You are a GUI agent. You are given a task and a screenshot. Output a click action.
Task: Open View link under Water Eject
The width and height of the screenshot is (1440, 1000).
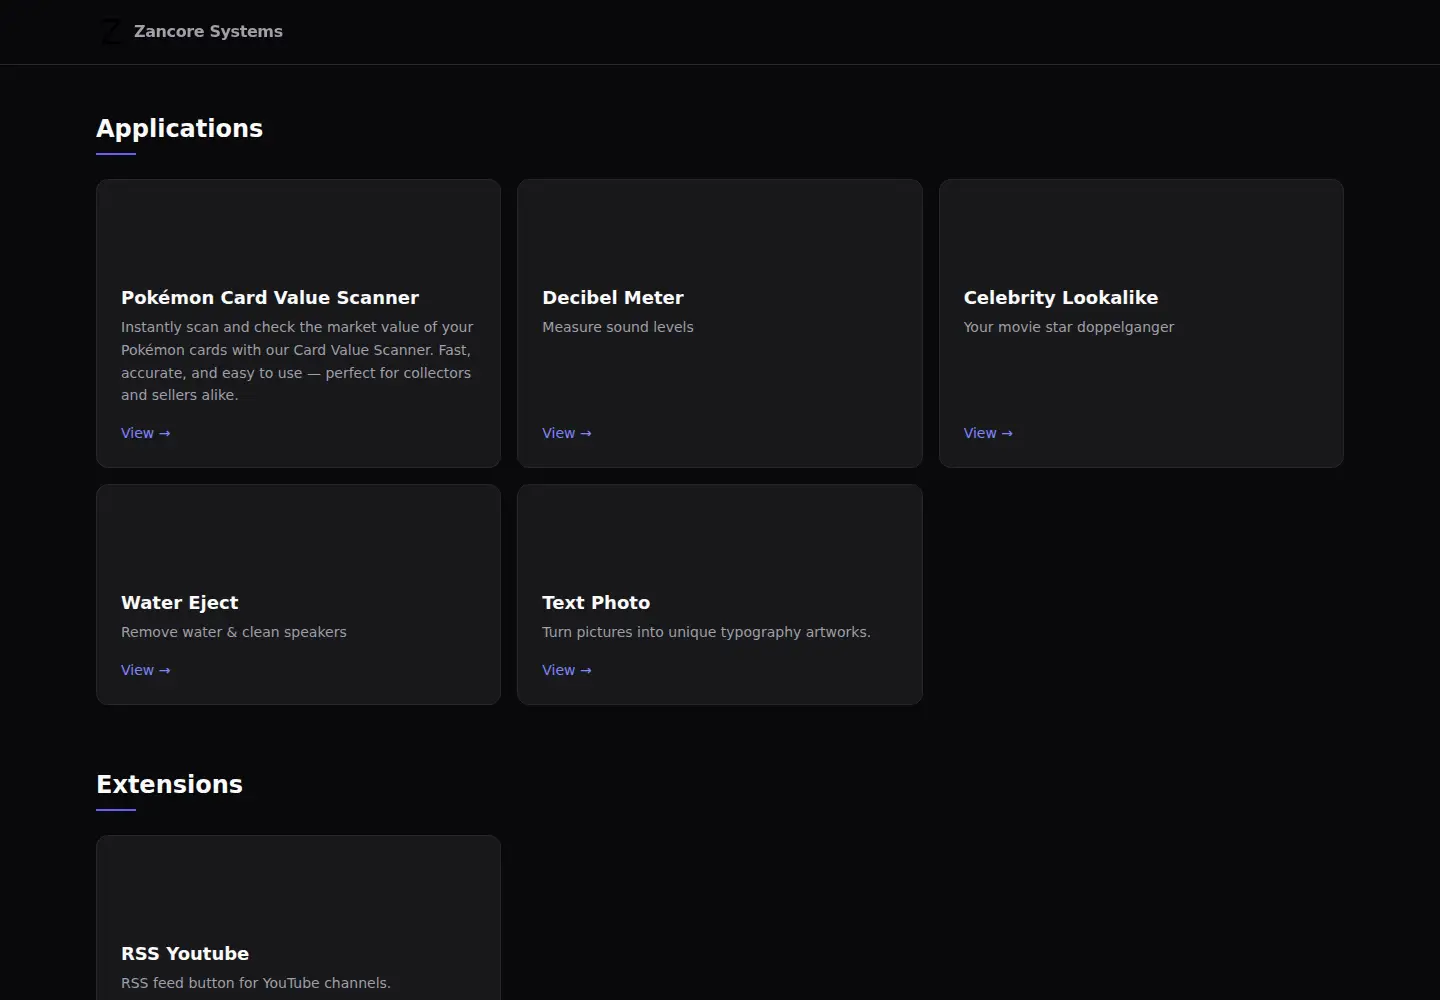146,670
